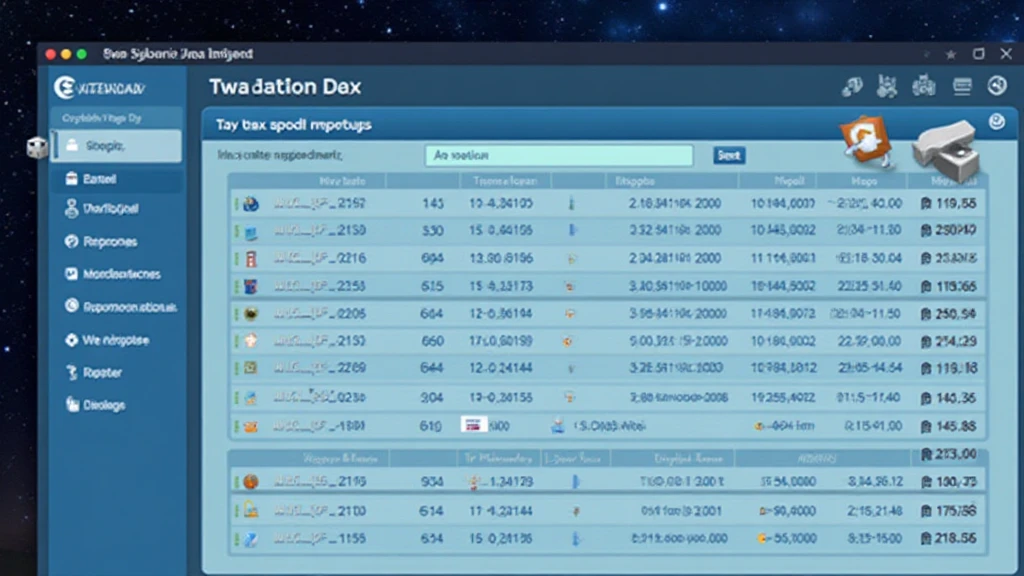Toggle the green marker on the last table row
The image size is (1024, 576).
[236, 538]
